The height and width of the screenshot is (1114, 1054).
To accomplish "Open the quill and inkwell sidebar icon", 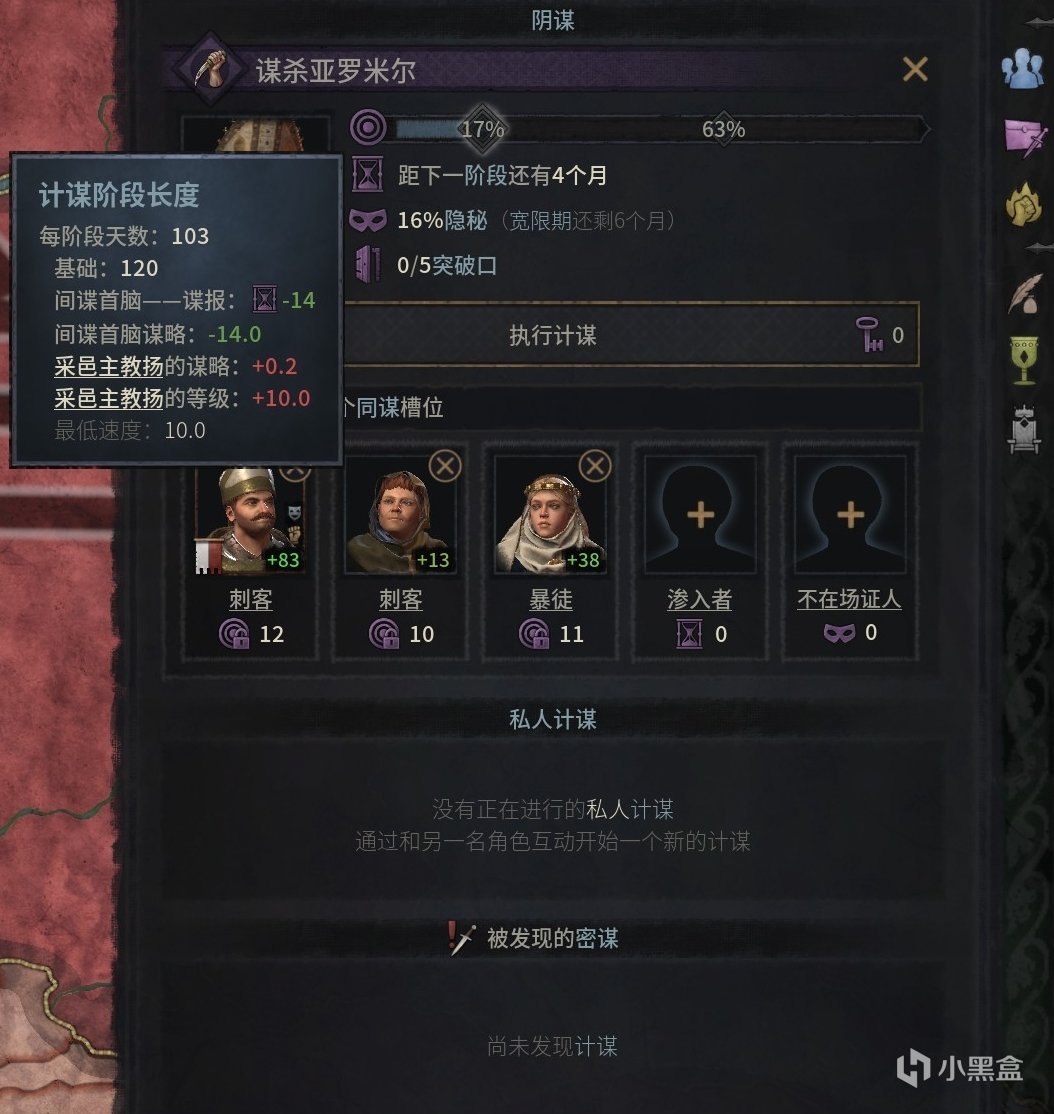I will coord(1024,293).
